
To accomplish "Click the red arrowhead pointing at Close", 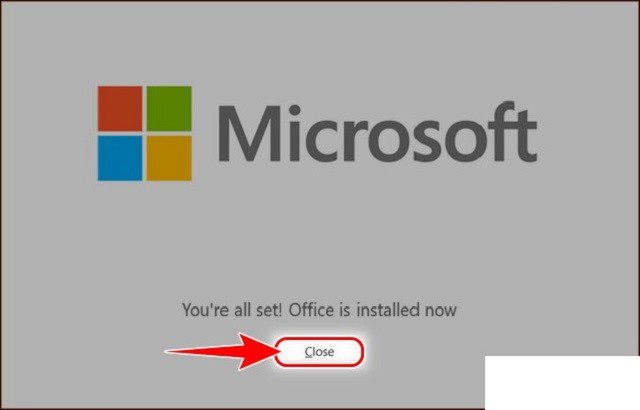I will (257, 351).
